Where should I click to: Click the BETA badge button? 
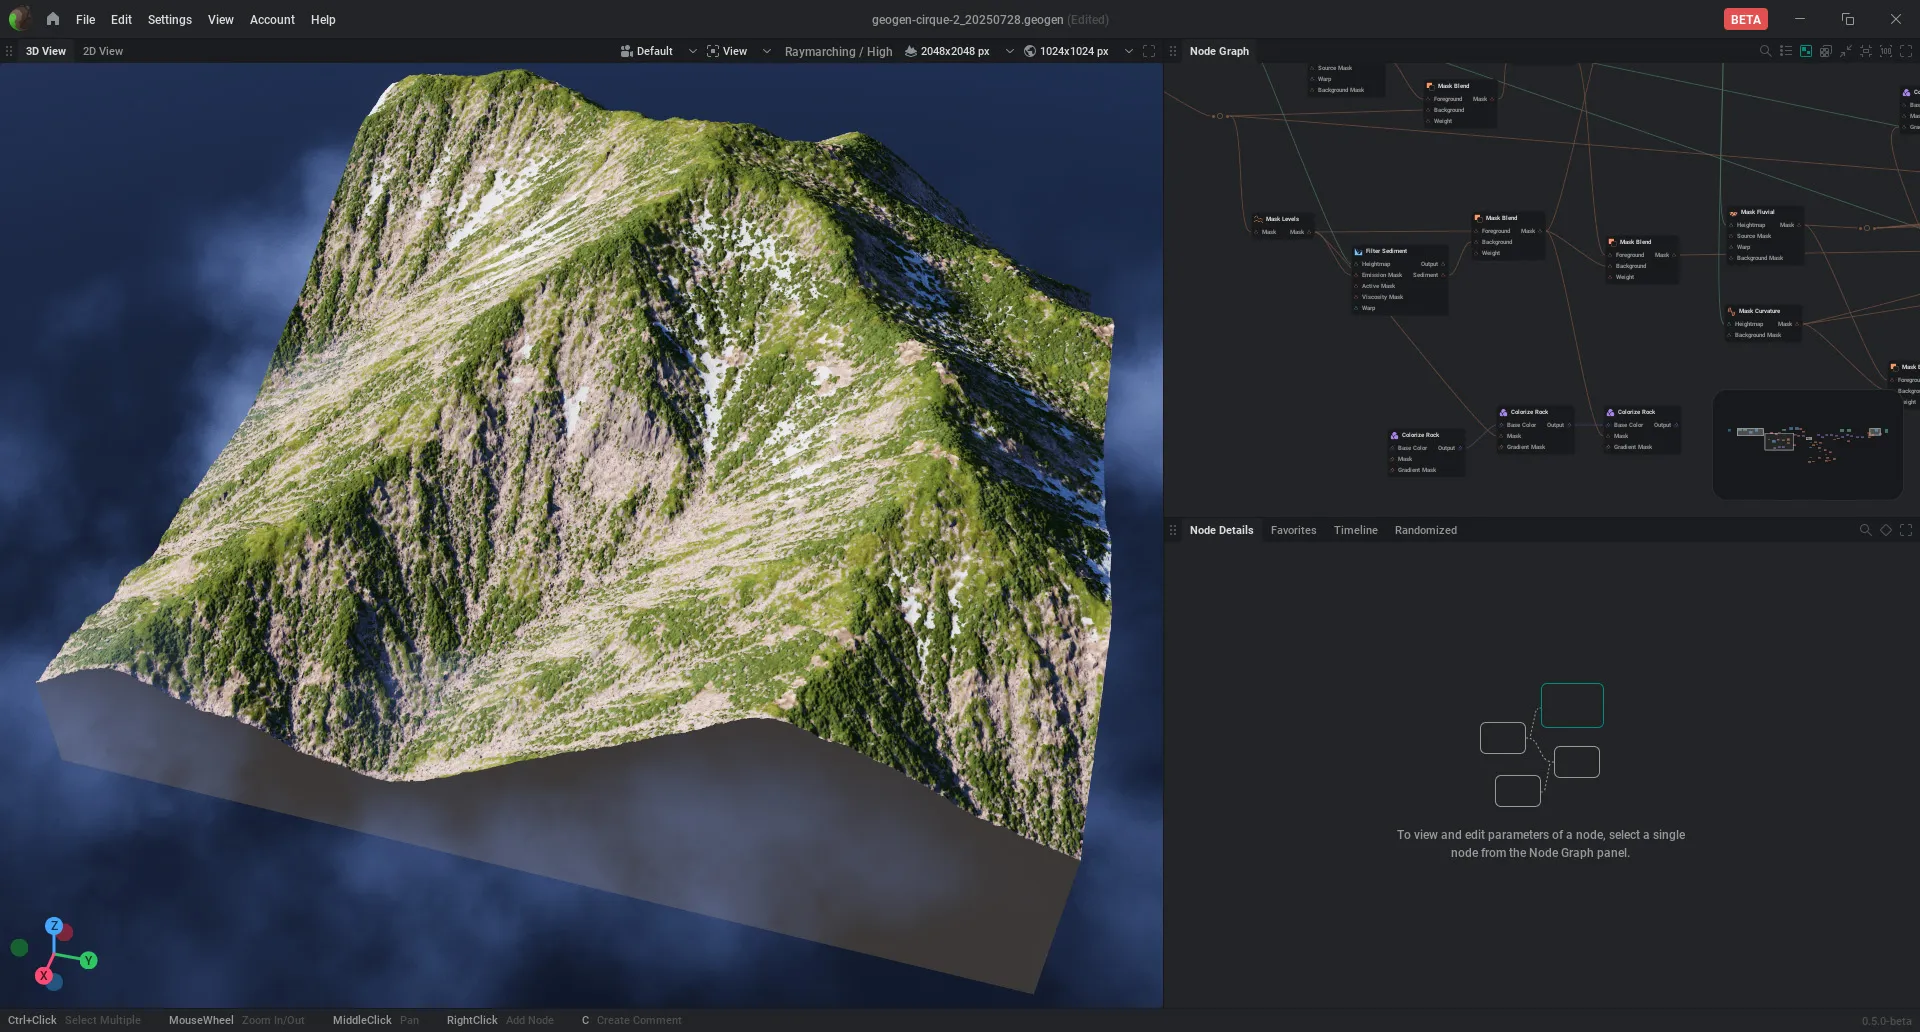click(x=1746, y=19)
